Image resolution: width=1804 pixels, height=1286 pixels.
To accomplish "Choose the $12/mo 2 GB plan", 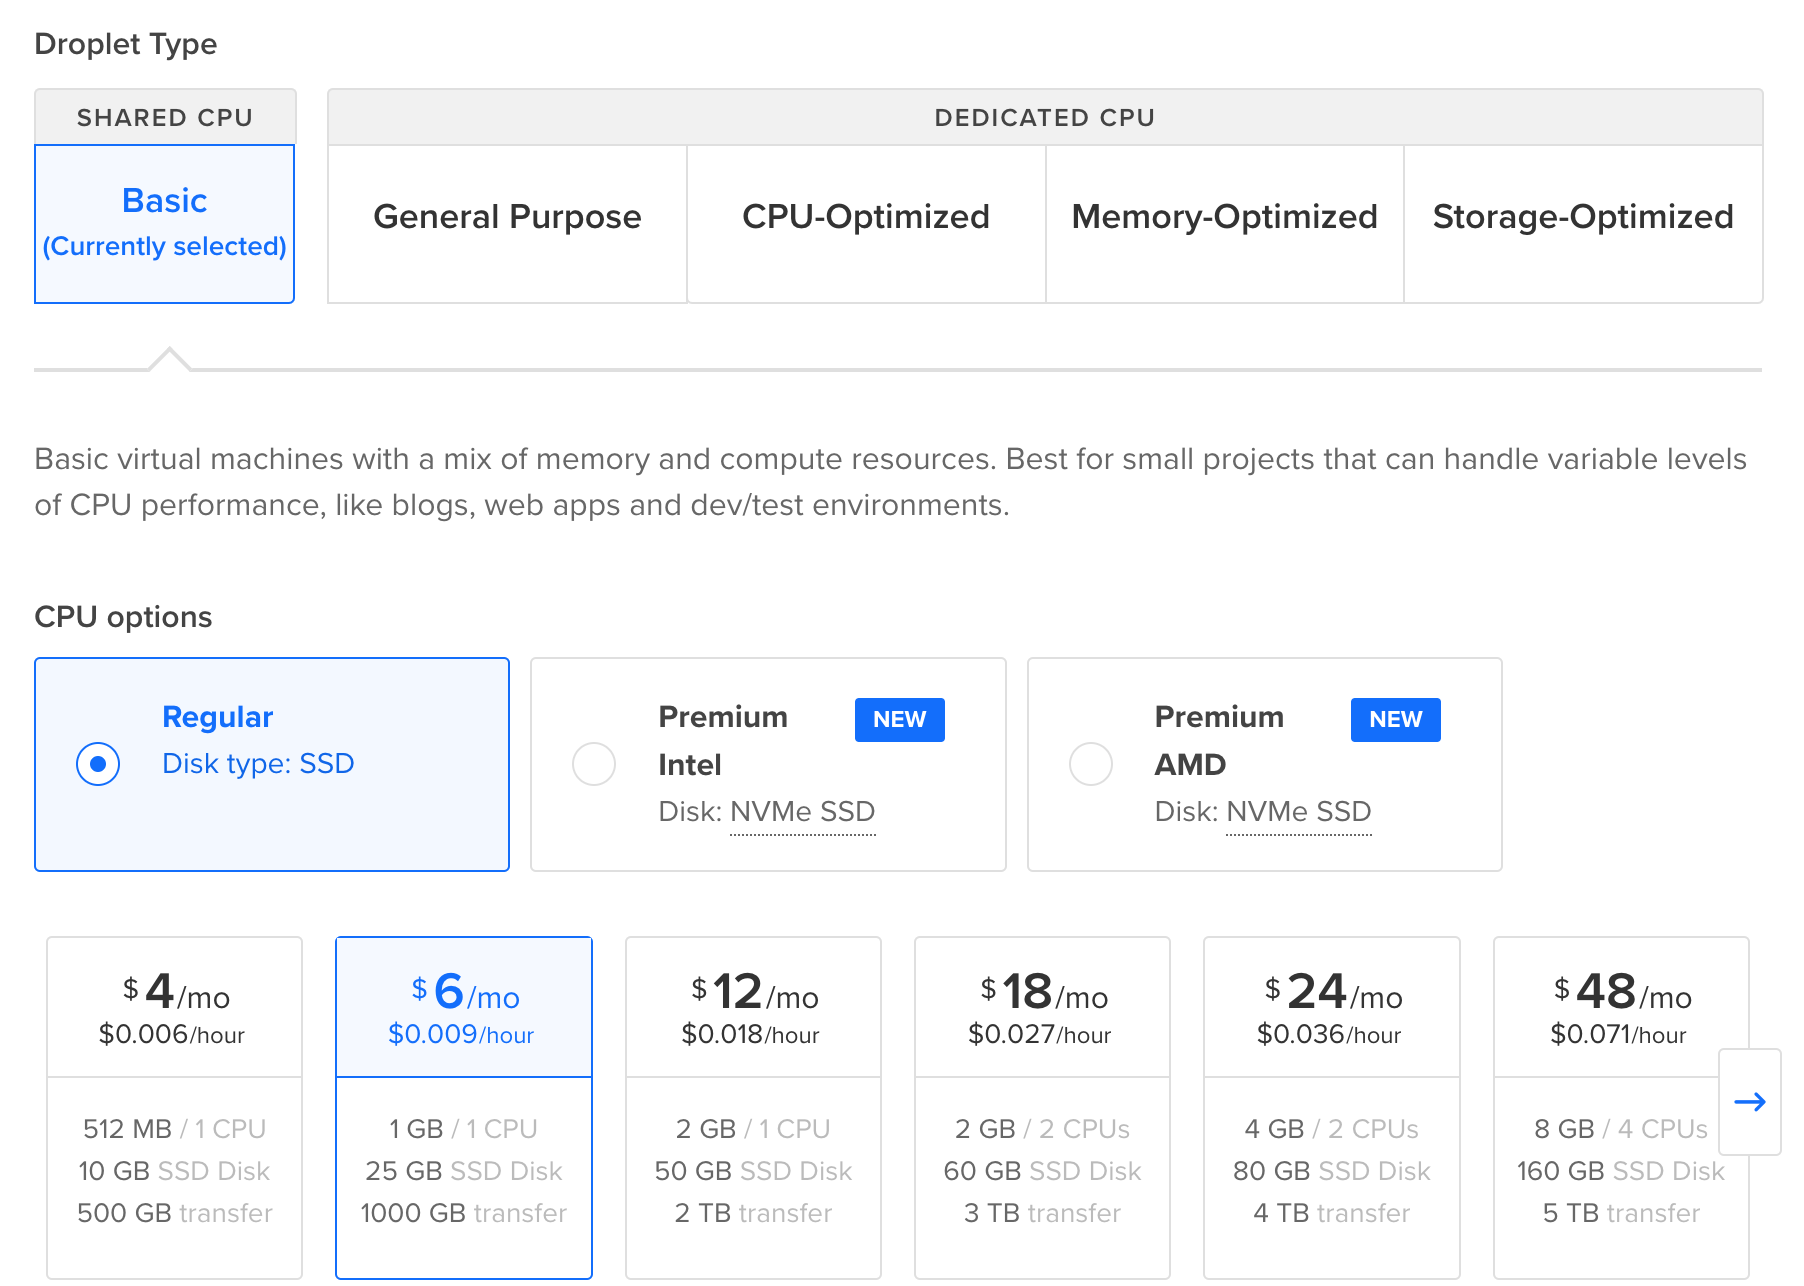I will click(x=752, y=1105).
